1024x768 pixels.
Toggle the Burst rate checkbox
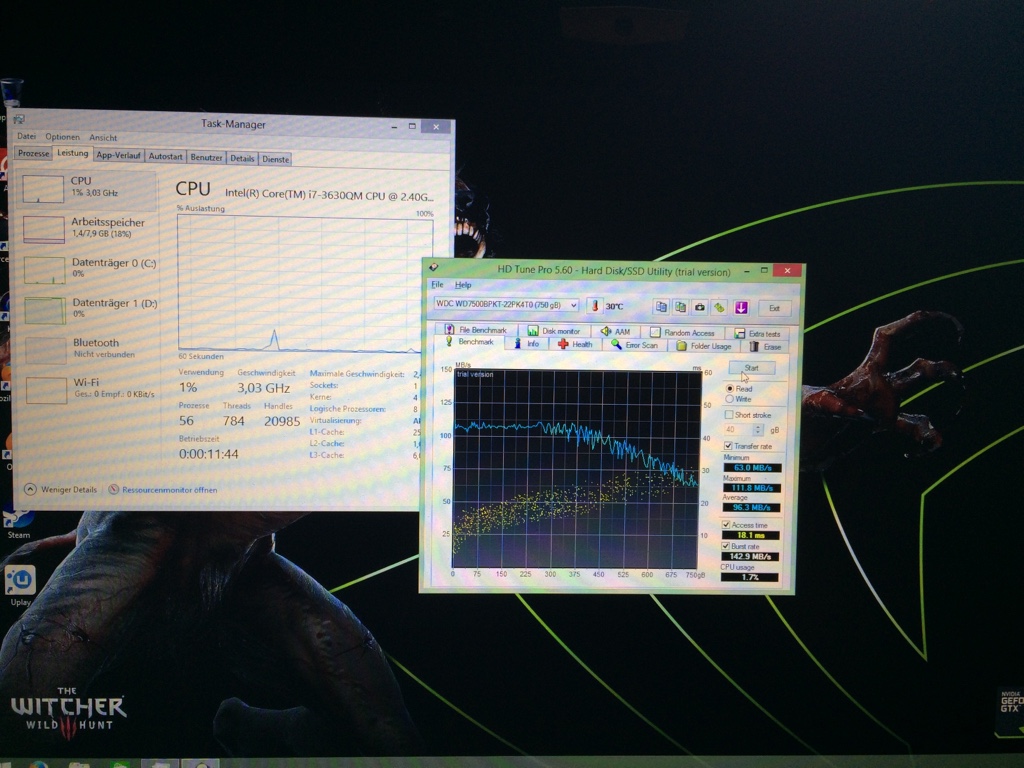pos(725,545)
